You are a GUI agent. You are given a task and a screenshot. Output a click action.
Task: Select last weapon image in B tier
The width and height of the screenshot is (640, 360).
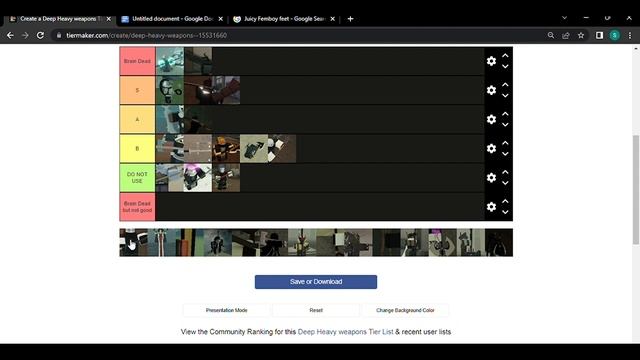(282, 149)
